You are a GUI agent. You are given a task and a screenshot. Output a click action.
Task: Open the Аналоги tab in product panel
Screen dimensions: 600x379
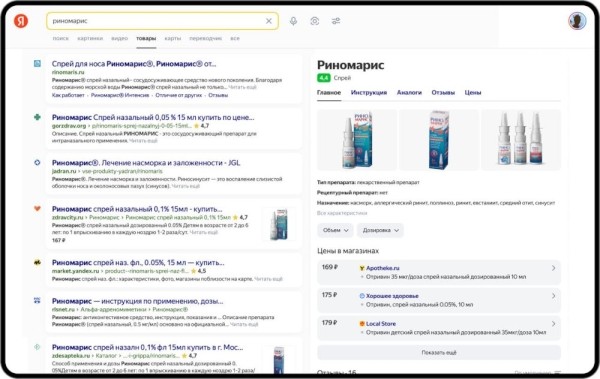pyautogui.click(x=409, y=93)
